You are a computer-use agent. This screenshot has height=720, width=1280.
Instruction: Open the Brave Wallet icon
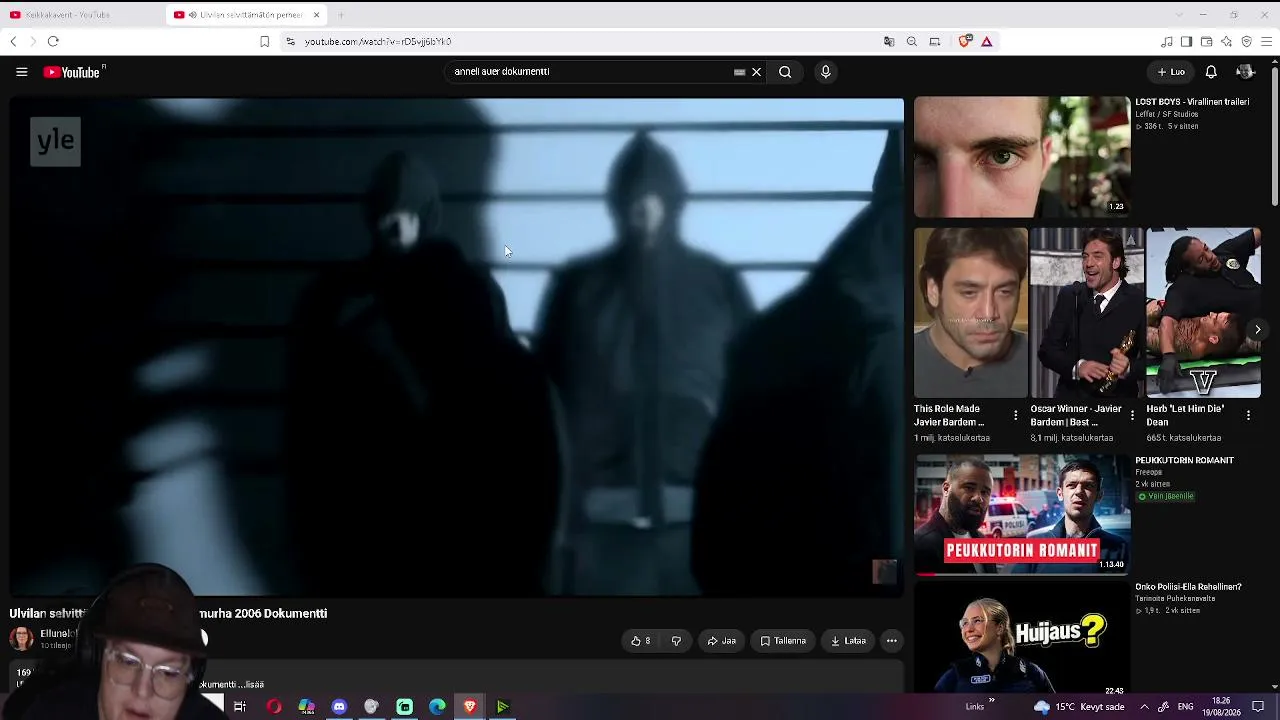click(1206, 41)
